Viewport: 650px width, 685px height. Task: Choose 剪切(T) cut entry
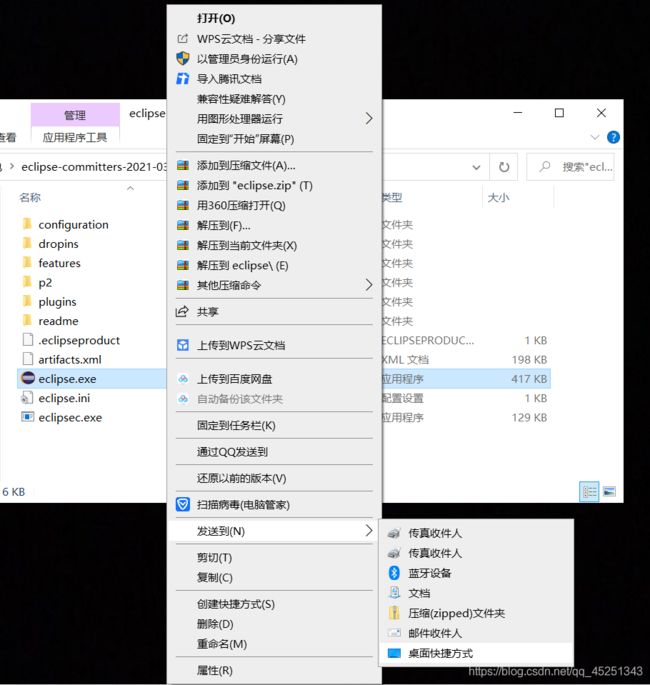[274, 558]
